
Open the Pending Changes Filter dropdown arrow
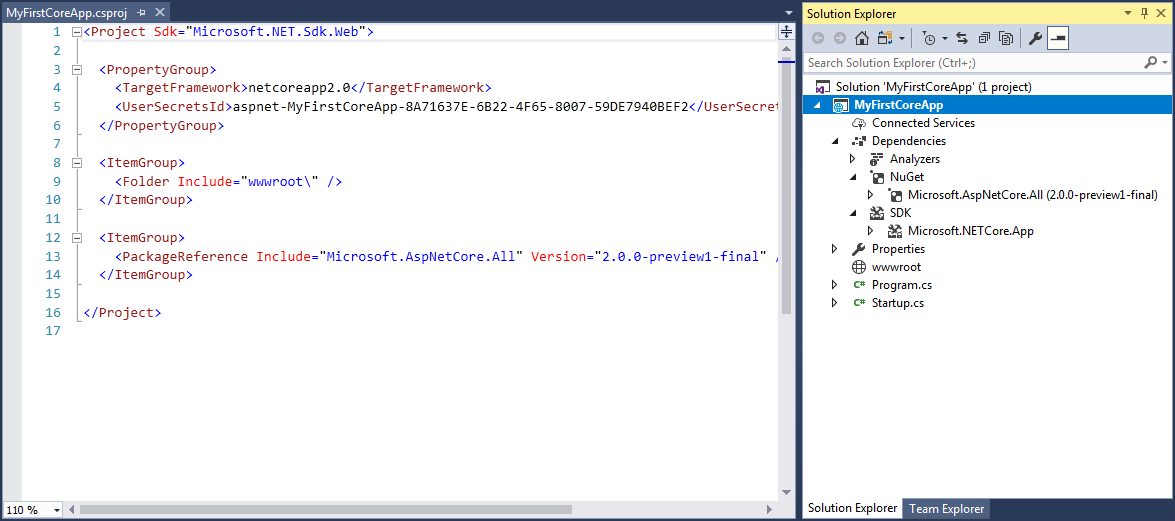point(944,38)
